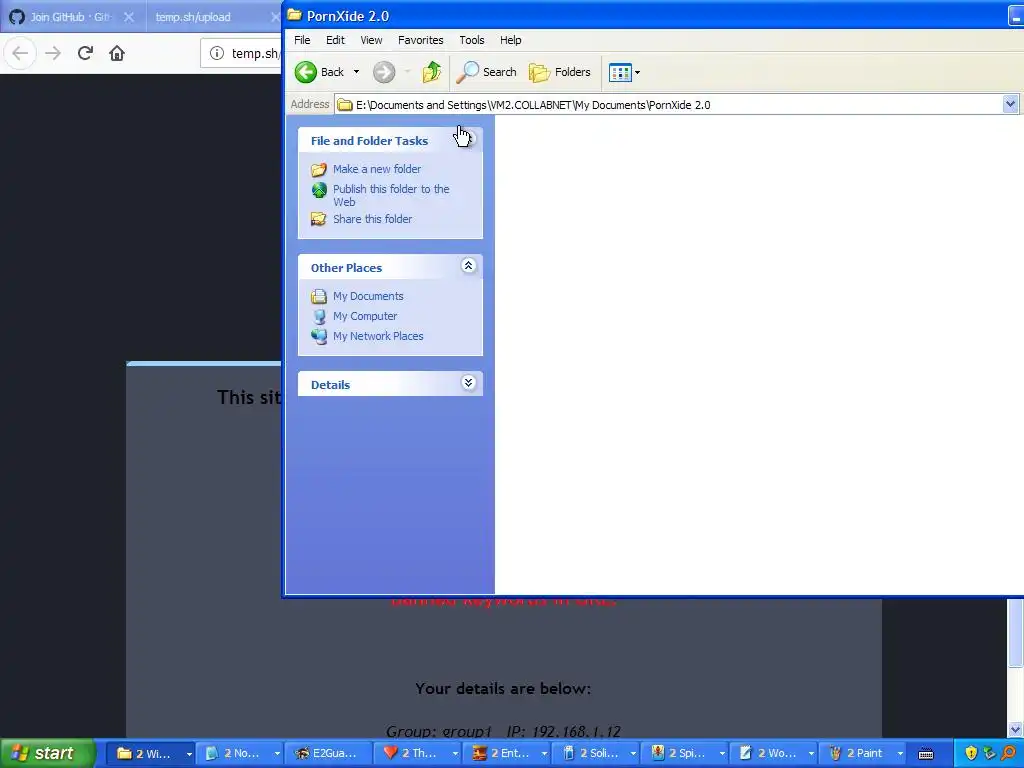The height and width of the screenshot is (768, 1024).
Task: Open the Edit menu
Action: click(335, 40)
